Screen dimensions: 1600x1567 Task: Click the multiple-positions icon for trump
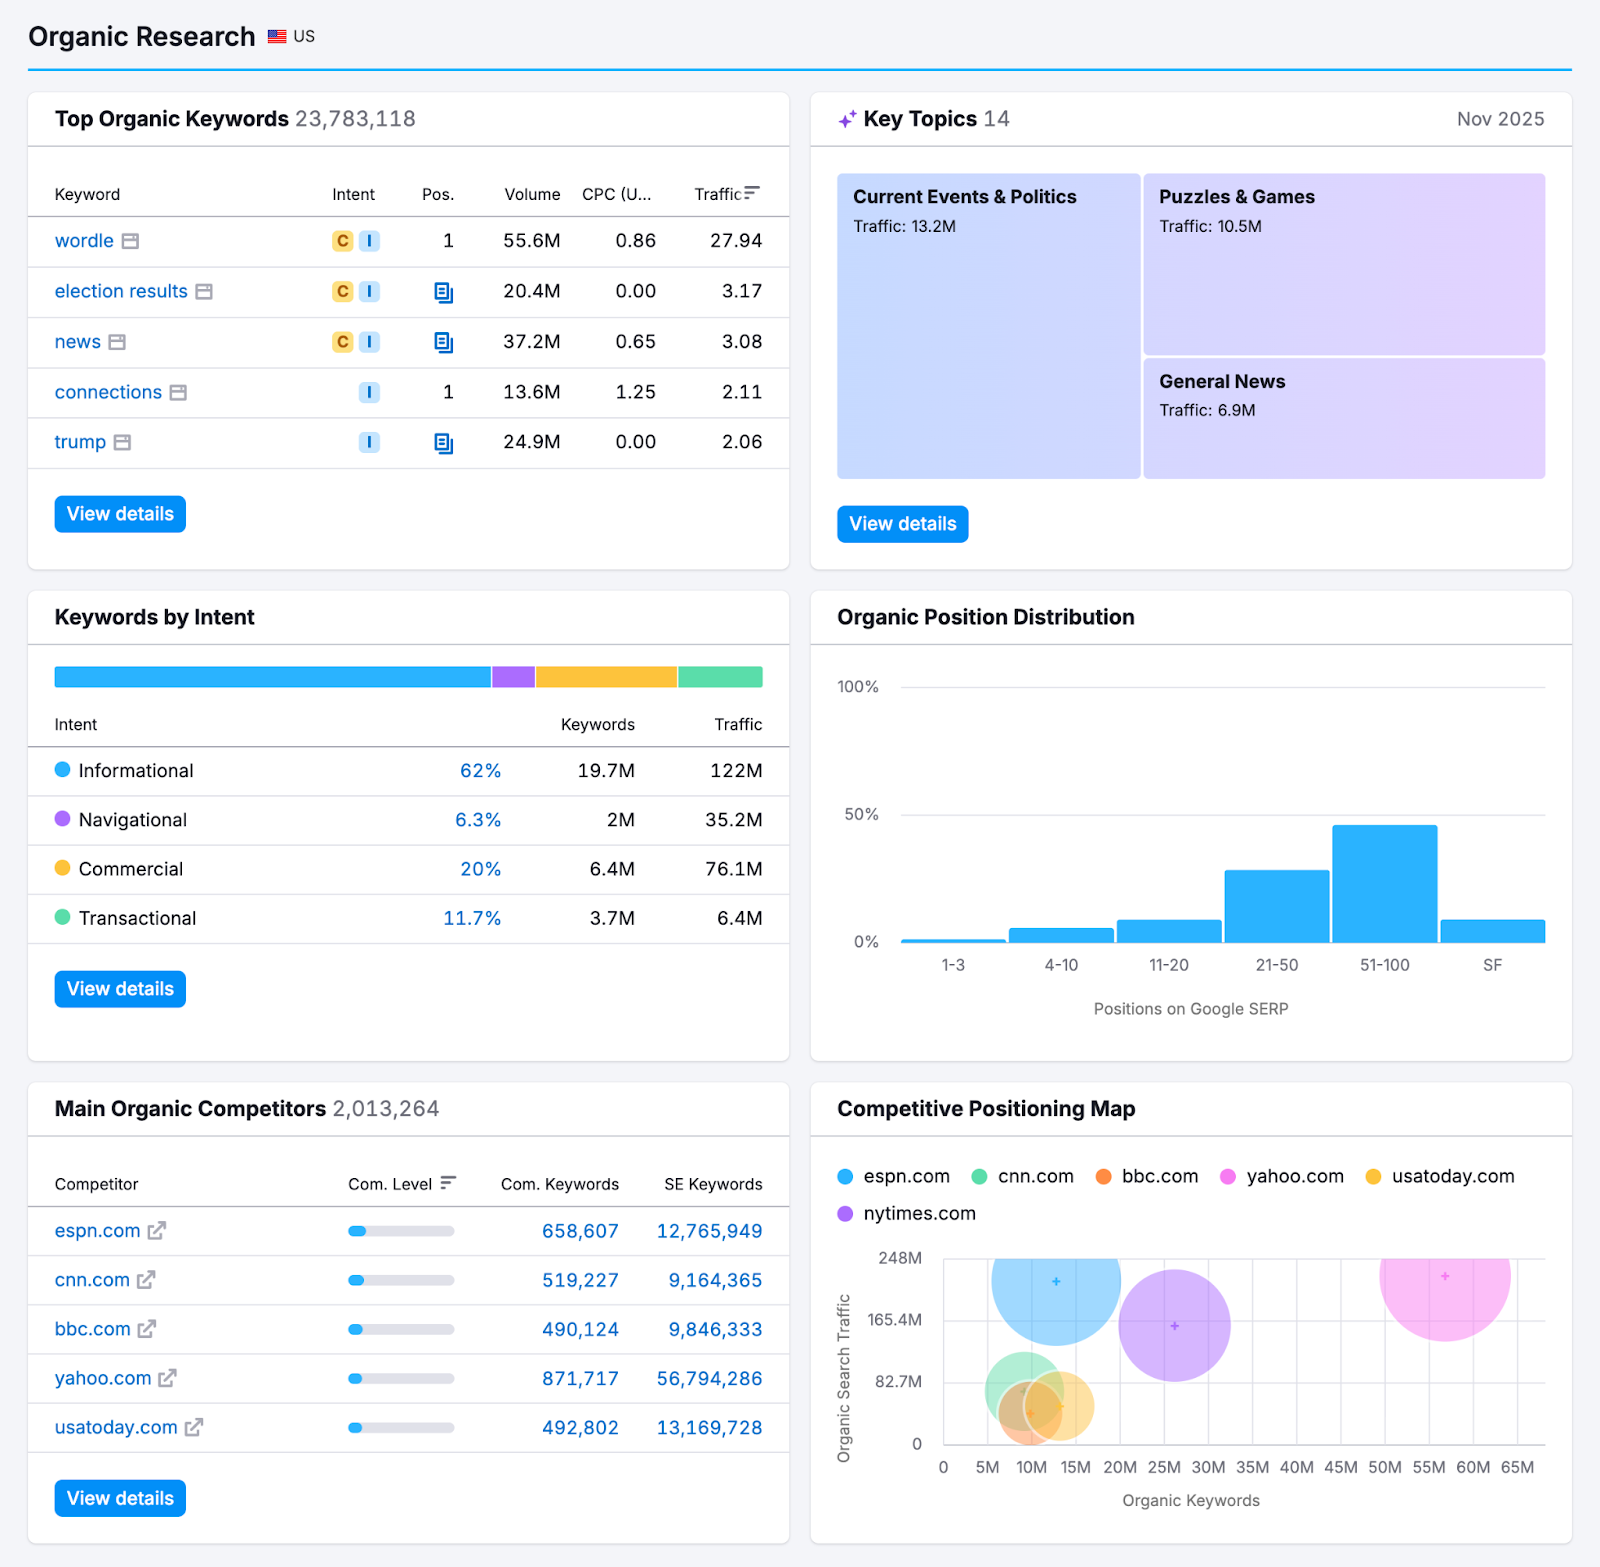click(x=443, y=442)
